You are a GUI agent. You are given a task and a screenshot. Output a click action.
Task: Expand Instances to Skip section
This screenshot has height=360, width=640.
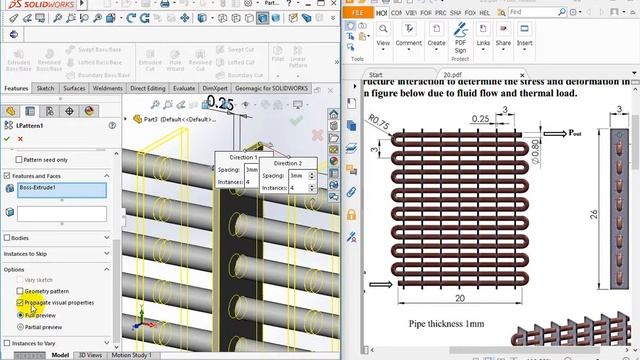pos(107,253)
